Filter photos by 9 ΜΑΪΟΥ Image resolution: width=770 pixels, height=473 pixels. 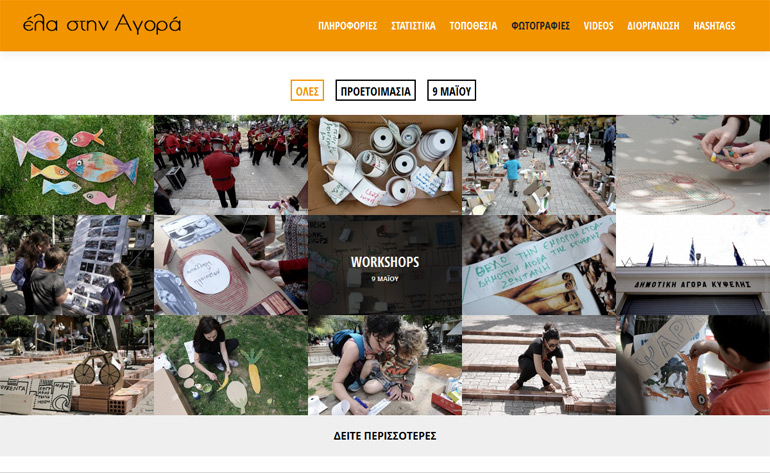point(451,90)
